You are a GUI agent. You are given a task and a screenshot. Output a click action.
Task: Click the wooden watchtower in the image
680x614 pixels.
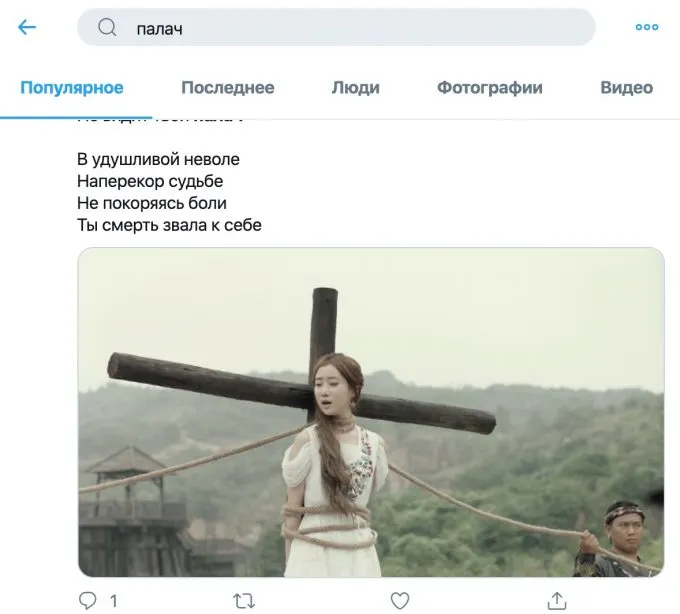(x=128, y=500)
